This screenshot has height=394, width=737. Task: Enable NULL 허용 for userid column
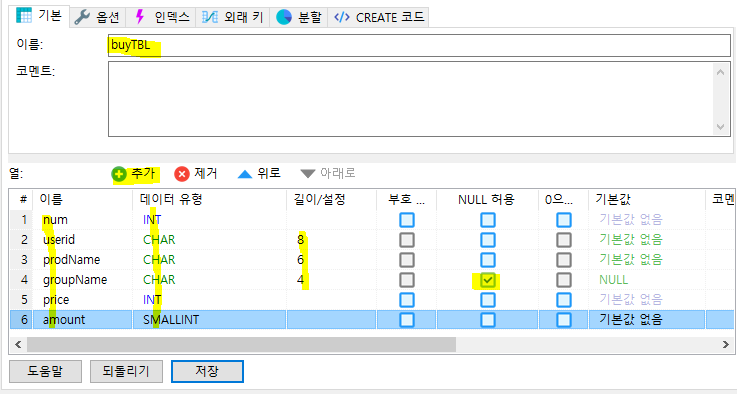click(487, 240)
